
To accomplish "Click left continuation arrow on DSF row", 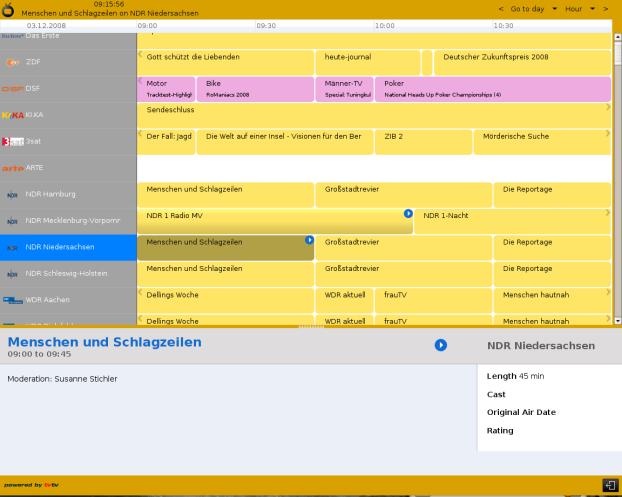I will point(140,81).
